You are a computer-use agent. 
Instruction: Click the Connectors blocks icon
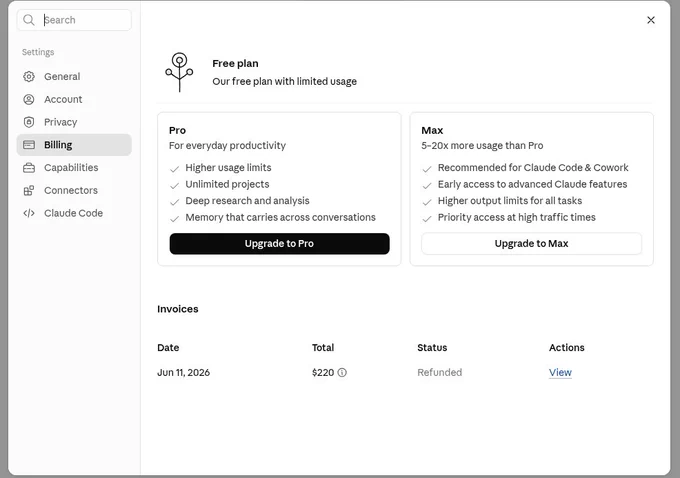pyautogui.click(x=29, y=190)
